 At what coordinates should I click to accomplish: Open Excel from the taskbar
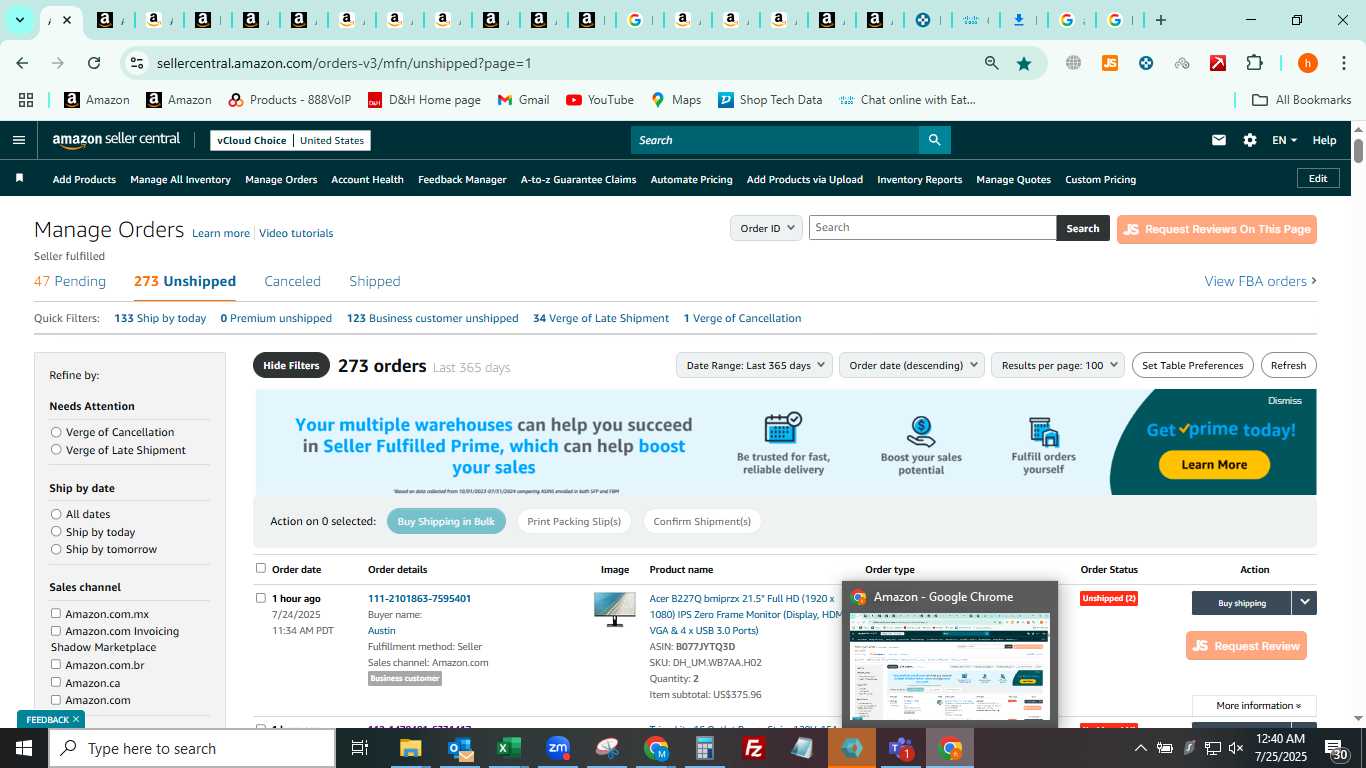pyautogui.click(x=508, y=748)
